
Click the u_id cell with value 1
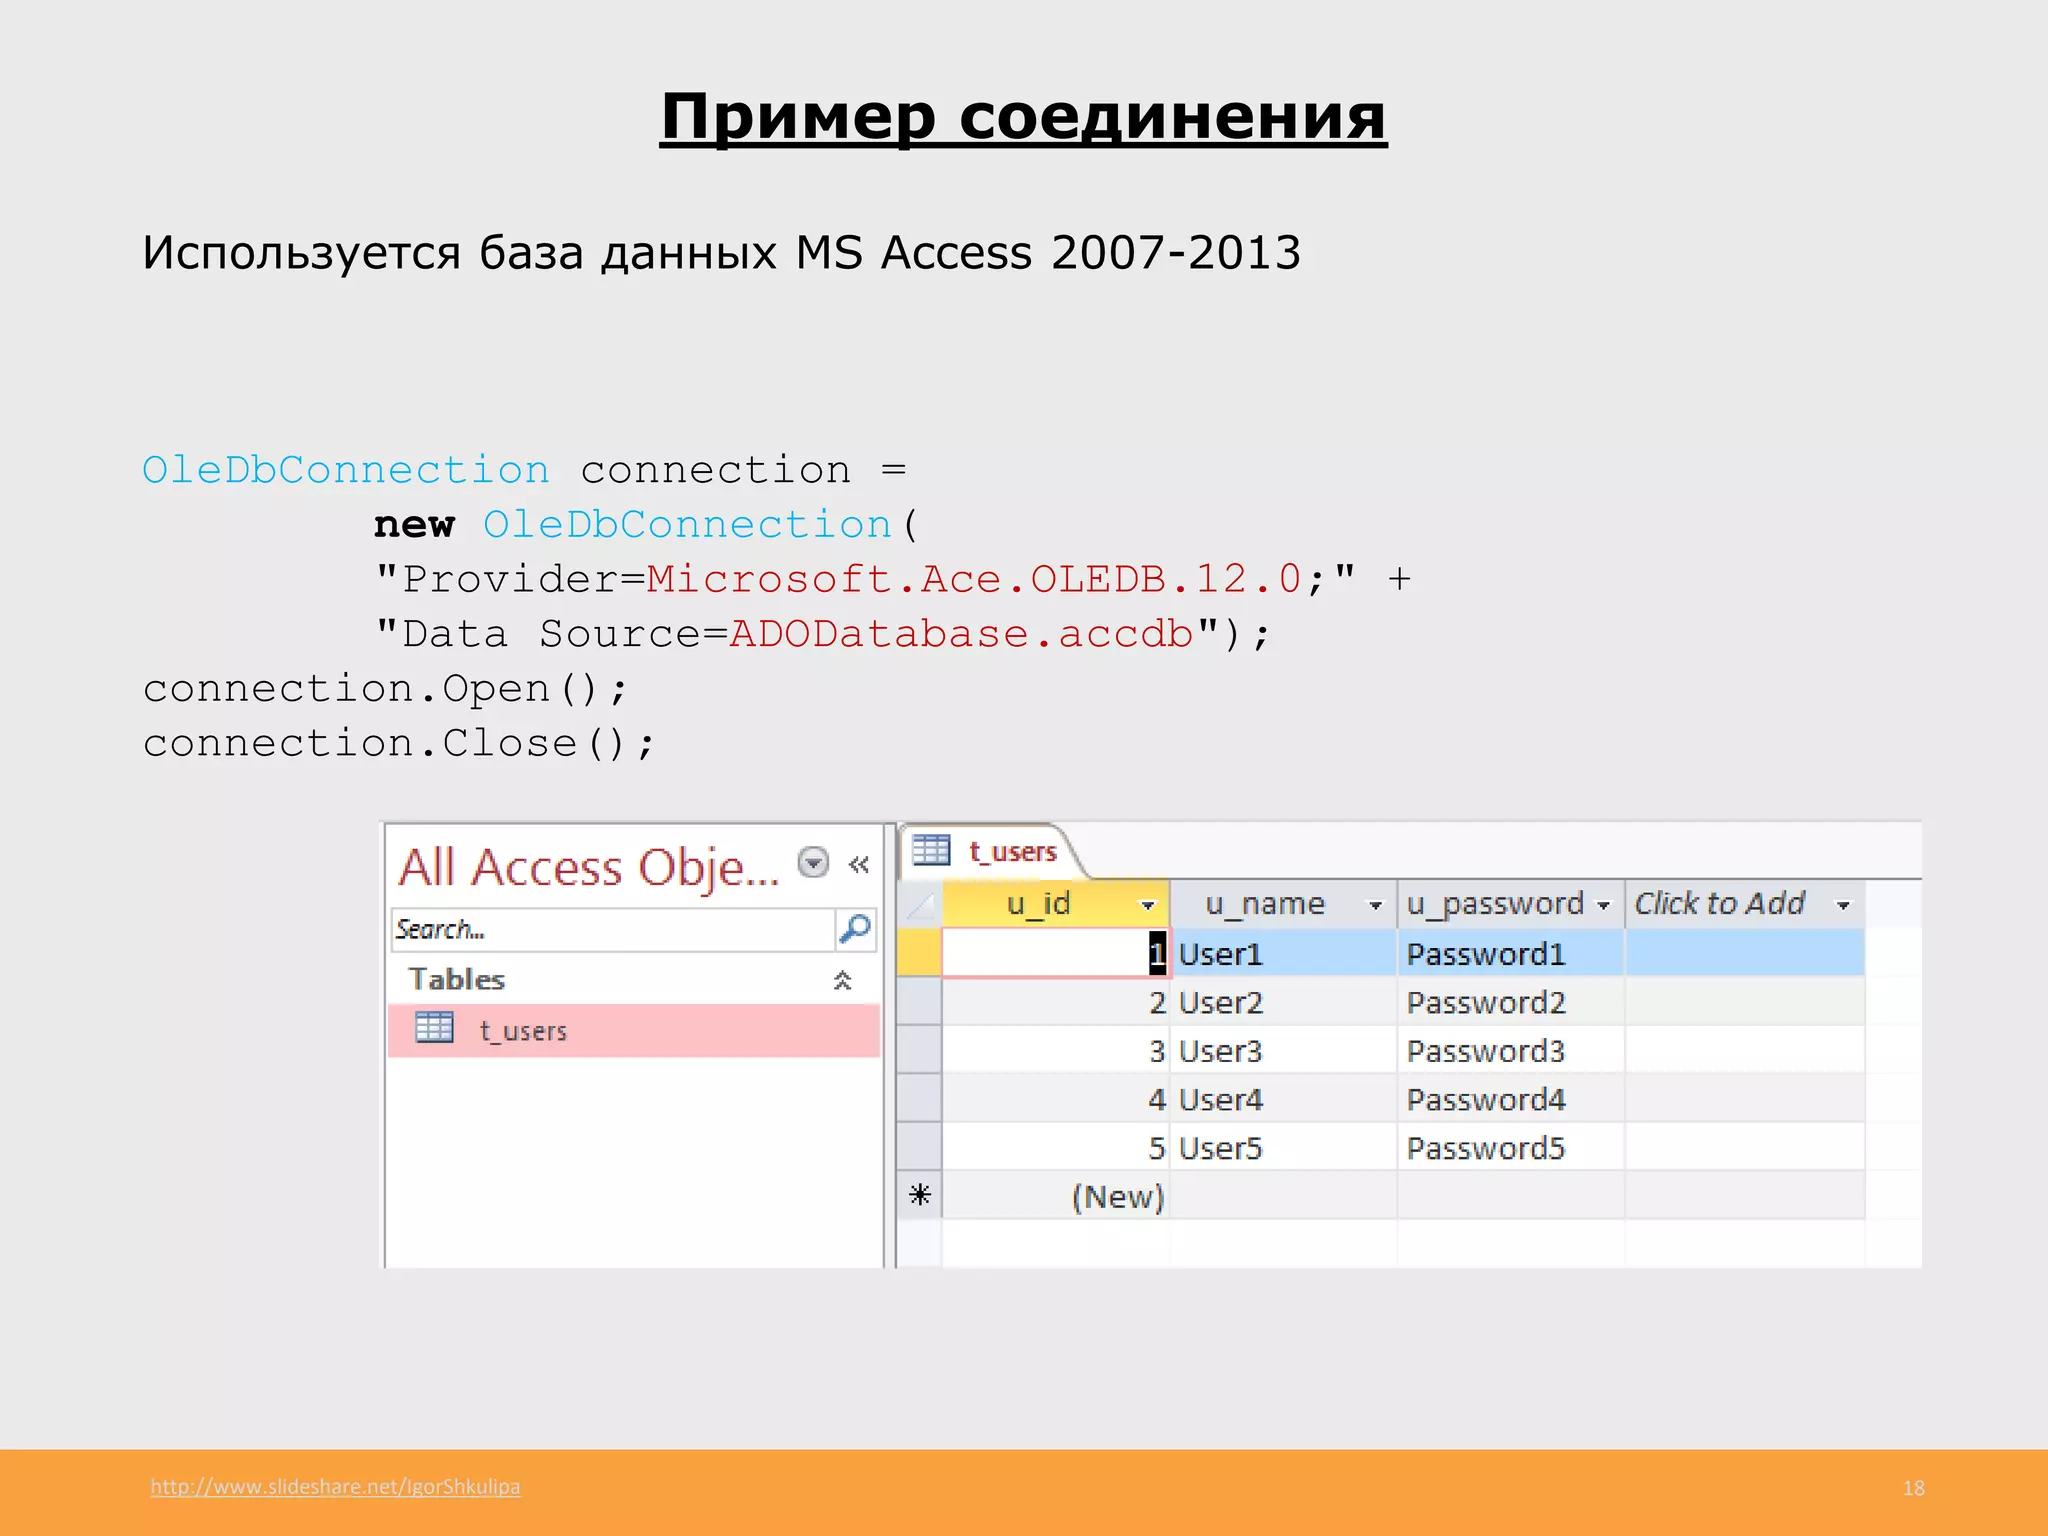click(1055, 953)
